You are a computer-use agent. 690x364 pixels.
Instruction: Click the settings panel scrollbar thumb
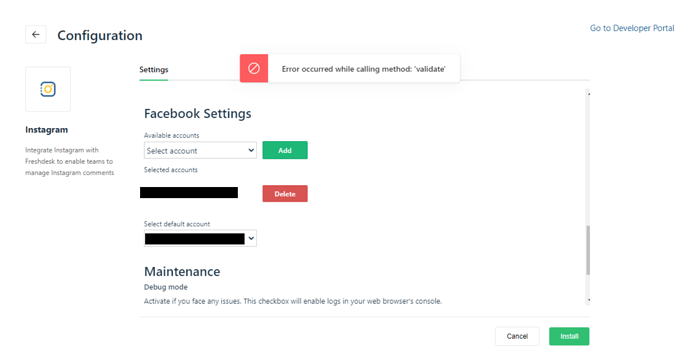click(588, 250)
